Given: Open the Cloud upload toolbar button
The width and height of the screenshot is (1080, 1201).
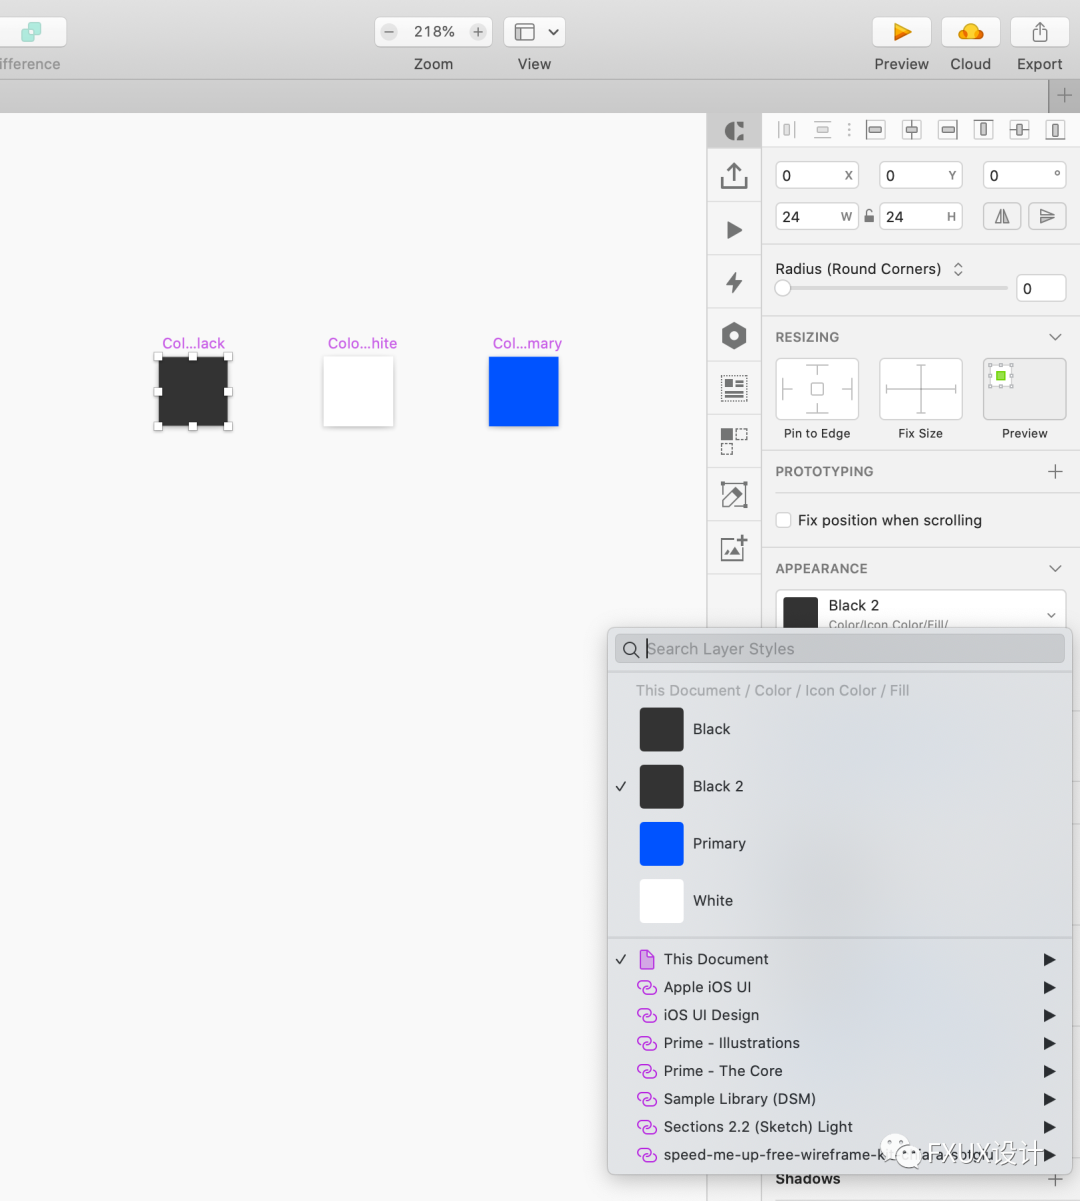Looking at the screenshot, I should click(970, 32).
